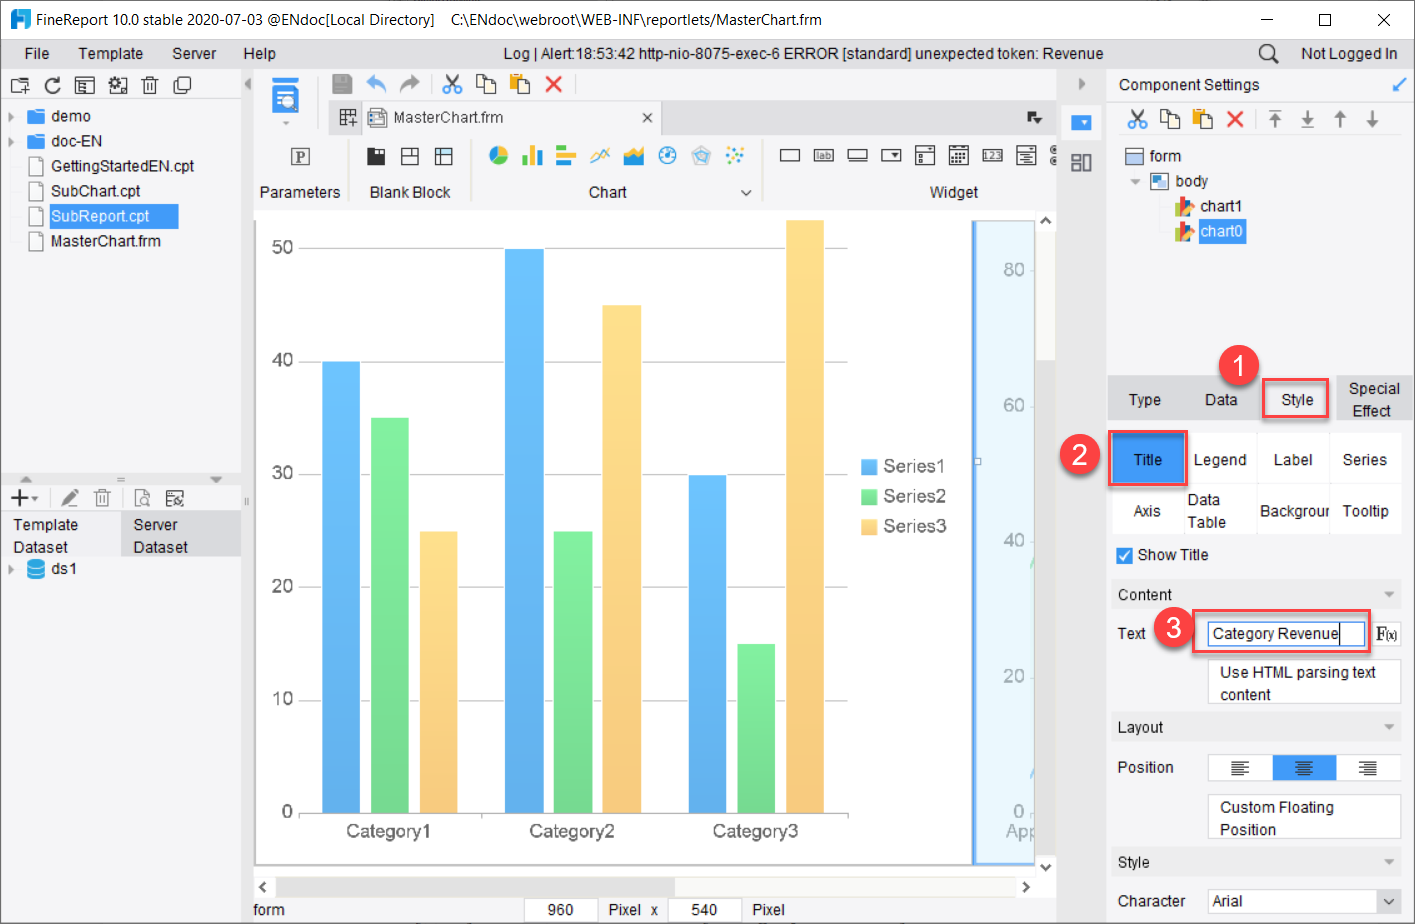This screenshot has height=924, width=1415.
Task: Click the refresh icon above the file tree
Action: tap(52, 86)
